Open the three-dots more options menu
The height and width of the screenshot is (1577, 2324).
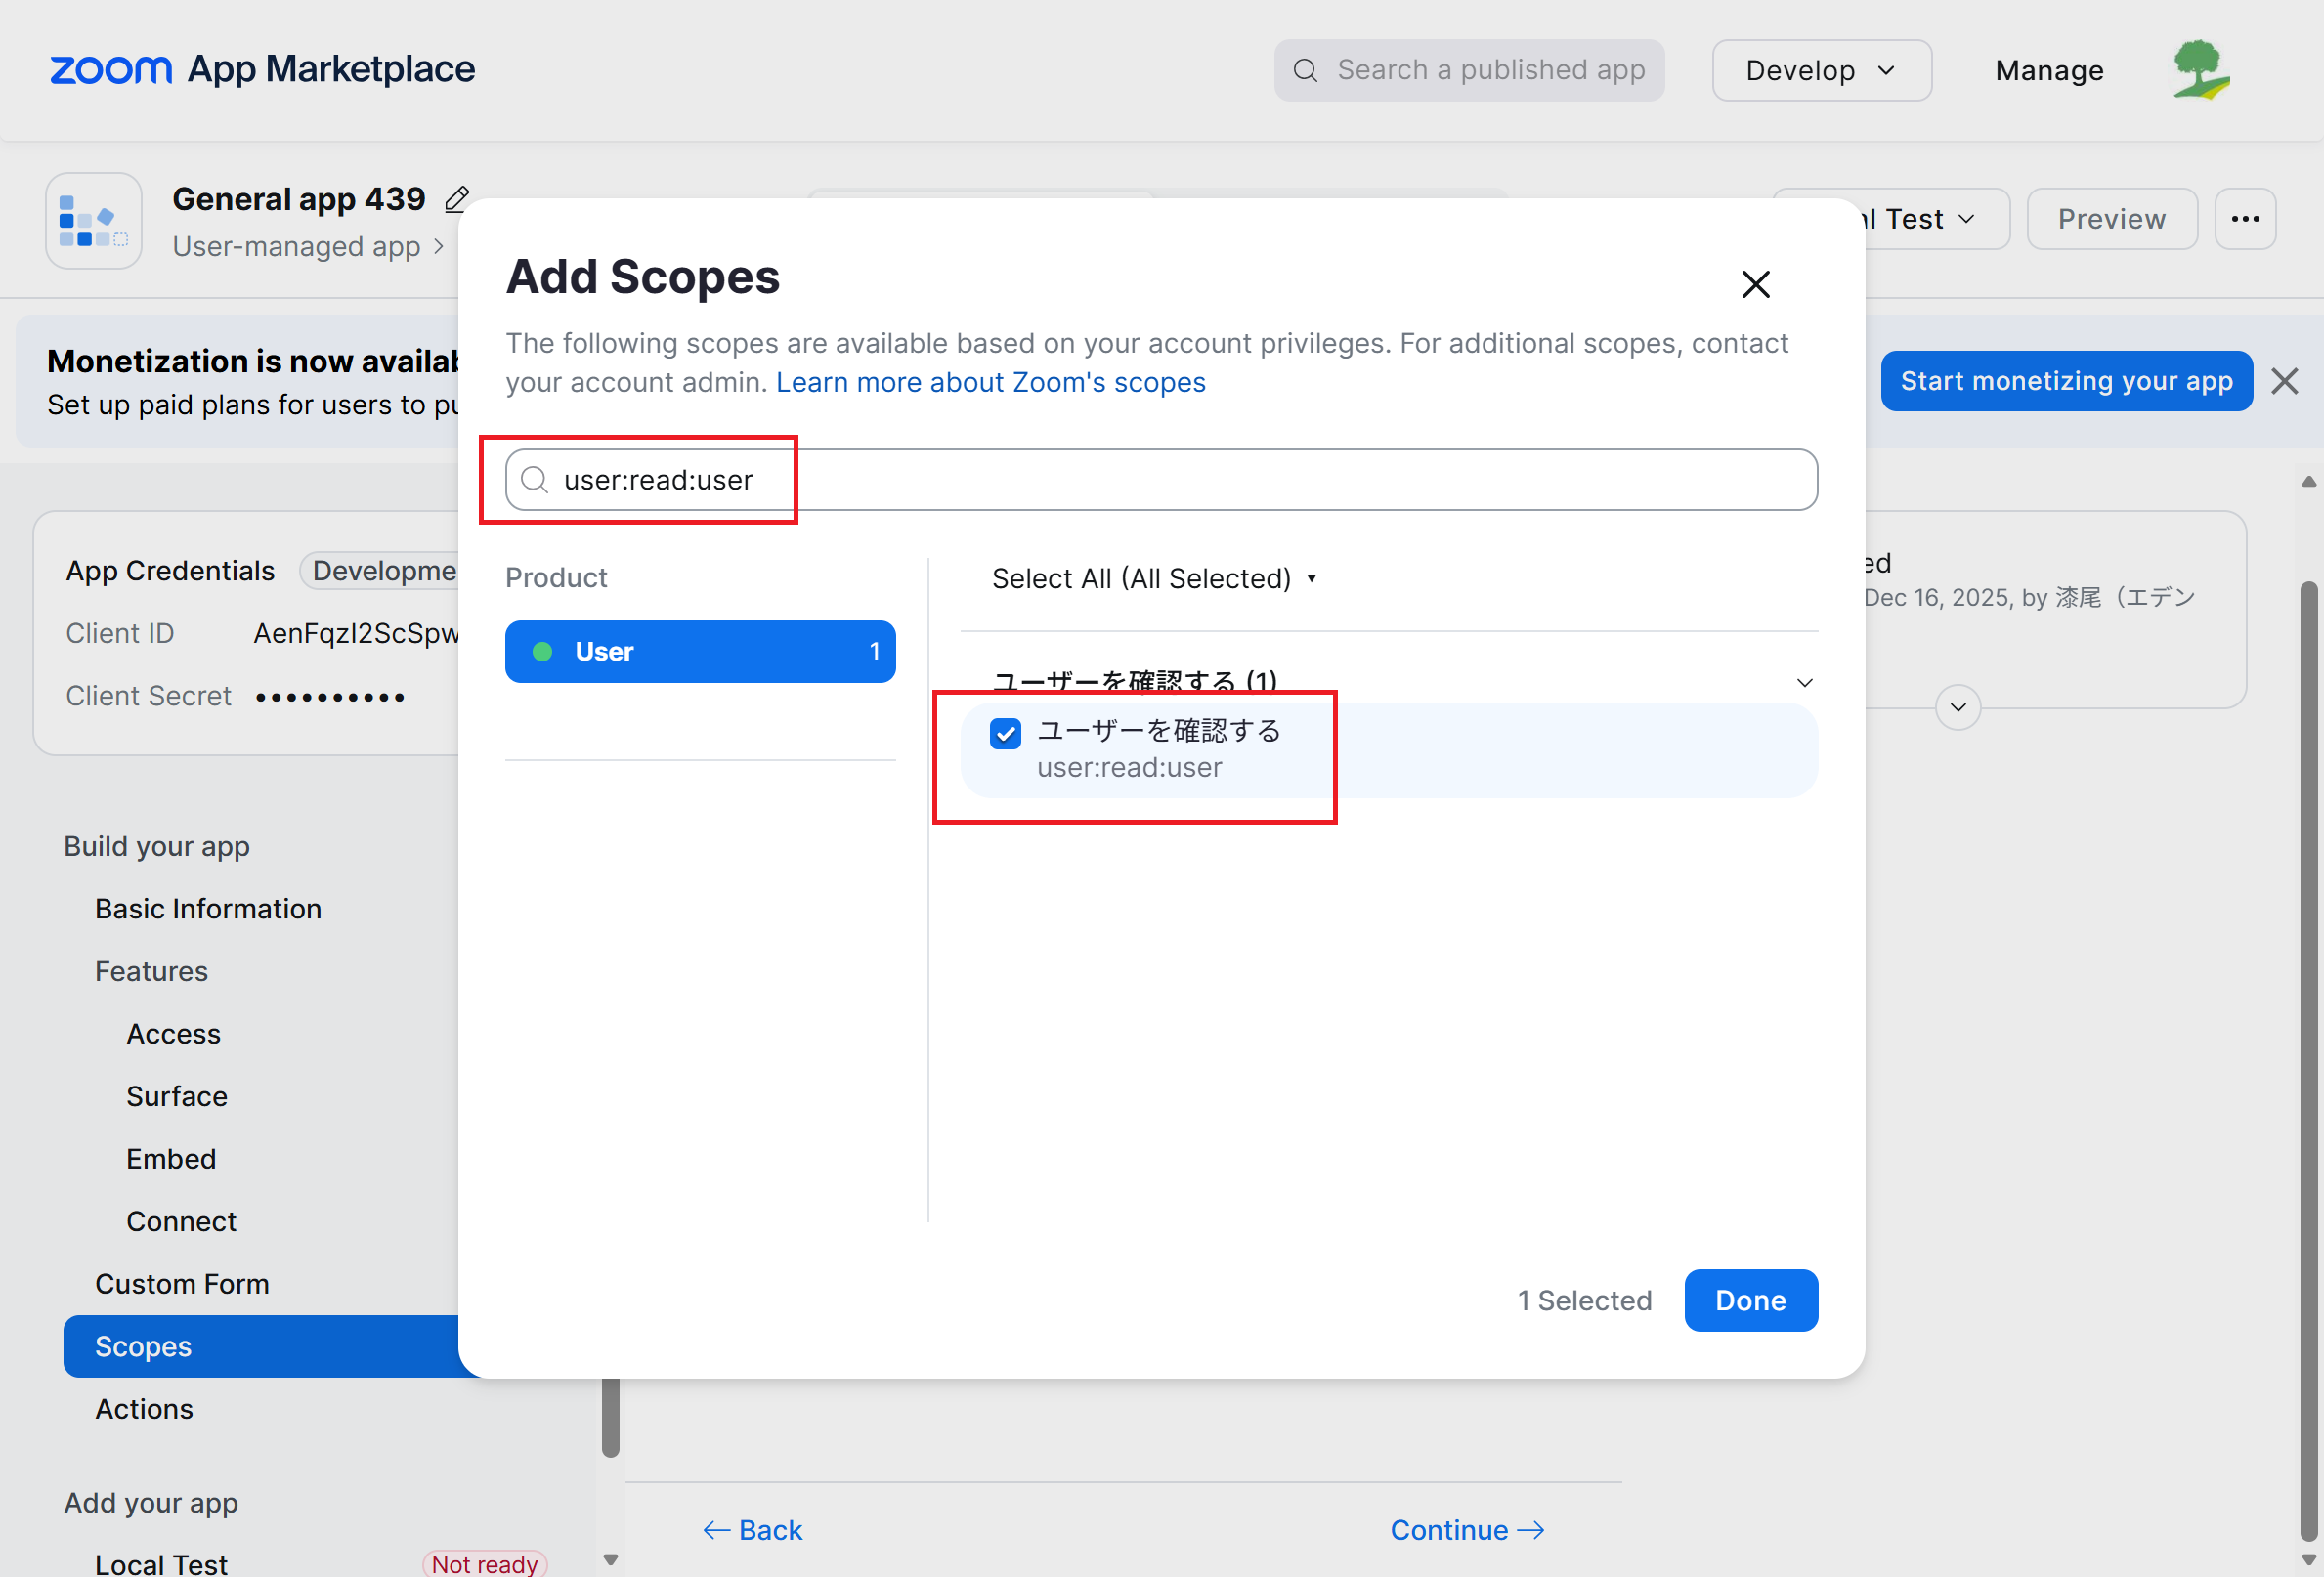2245,219
